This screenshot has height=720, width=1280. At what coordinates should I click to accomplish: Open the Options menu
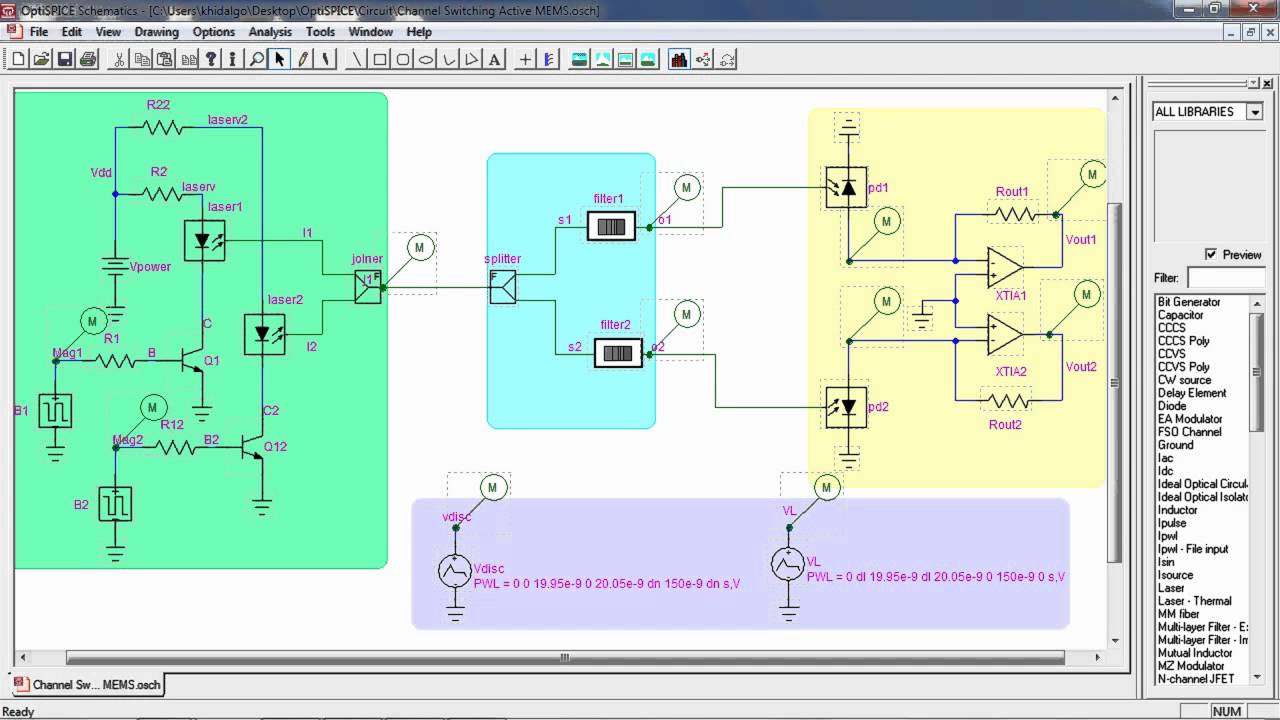pyautogui.click(x=213, y=32)
